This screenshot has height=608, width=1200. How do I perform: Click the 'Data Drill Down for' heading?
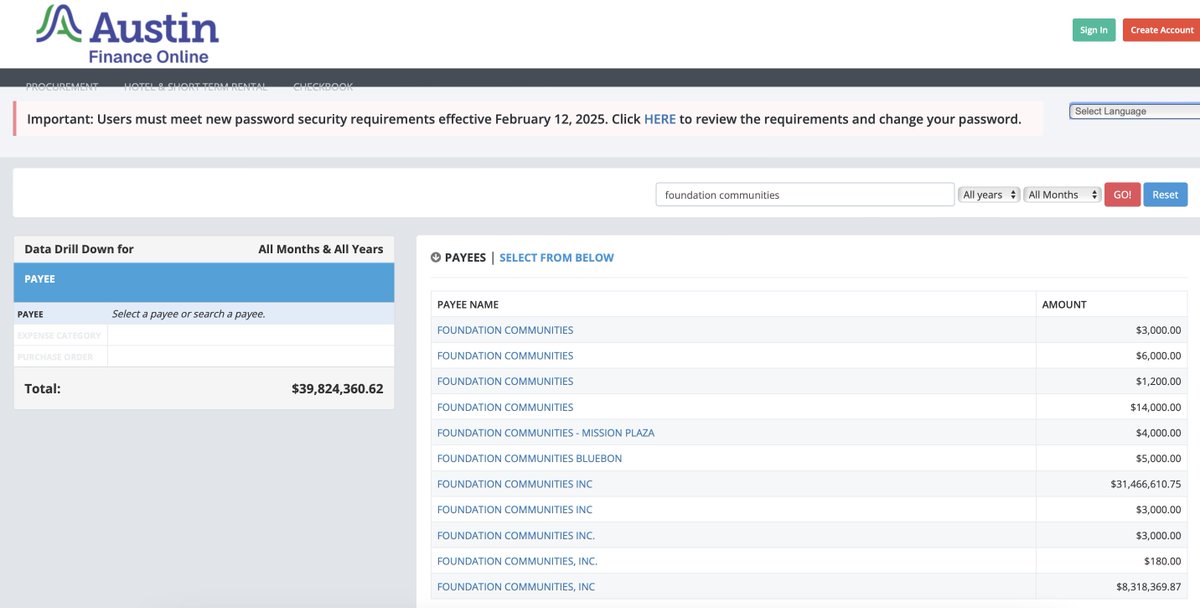point(79,249)
